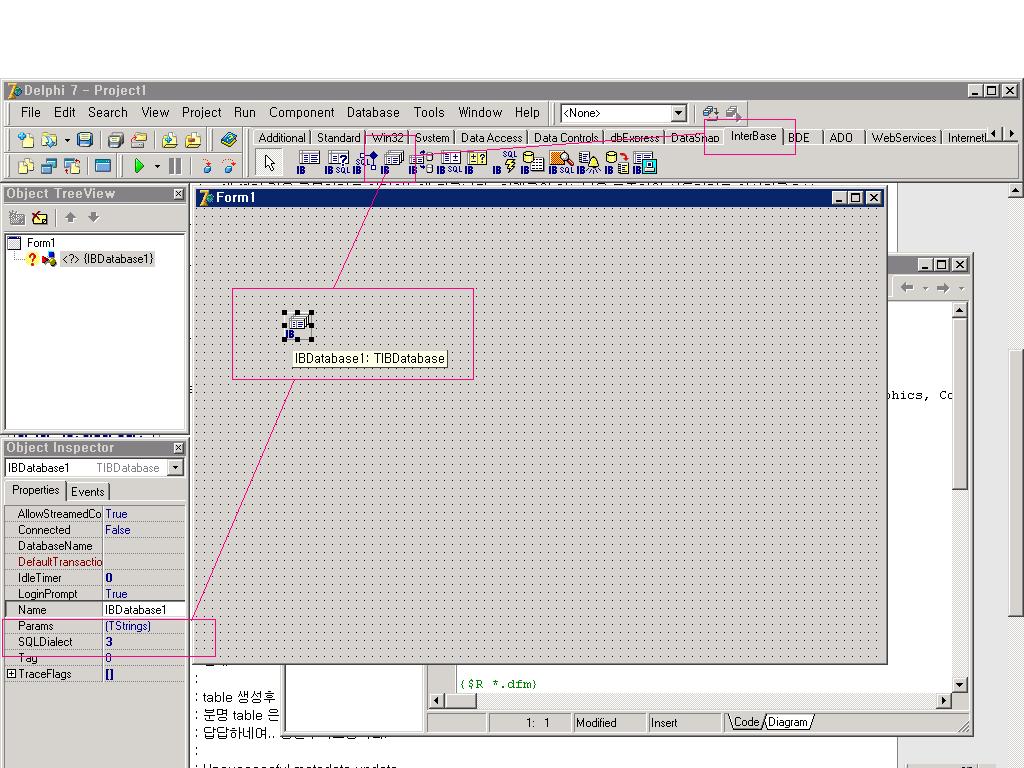Open the Tools menu
This screenshot has width=1024, height=768.
point(429,112)
